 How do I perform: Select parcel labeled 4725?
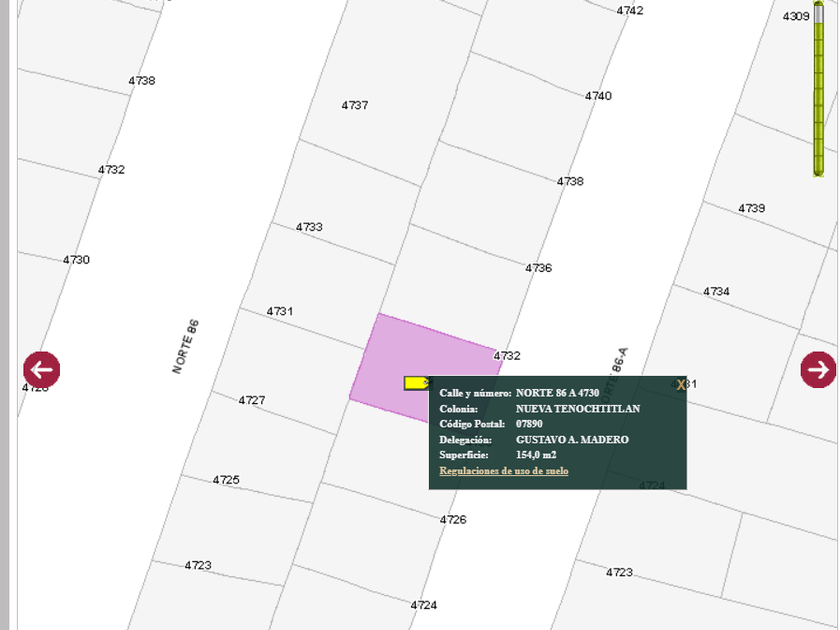click(226, 480)
